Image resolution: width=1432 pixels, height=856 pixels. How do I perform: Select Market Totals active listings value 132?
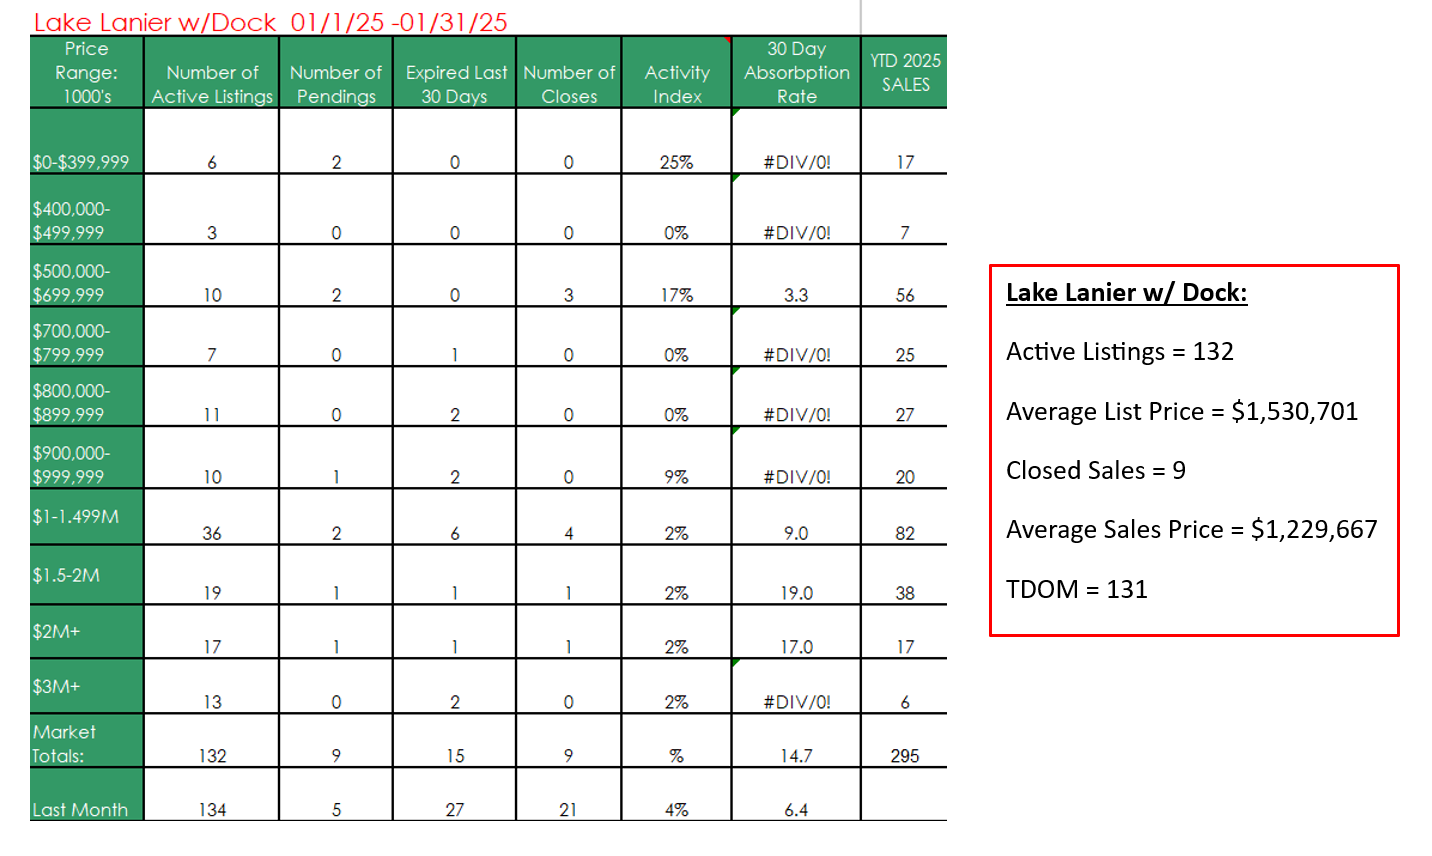[212, 756]
